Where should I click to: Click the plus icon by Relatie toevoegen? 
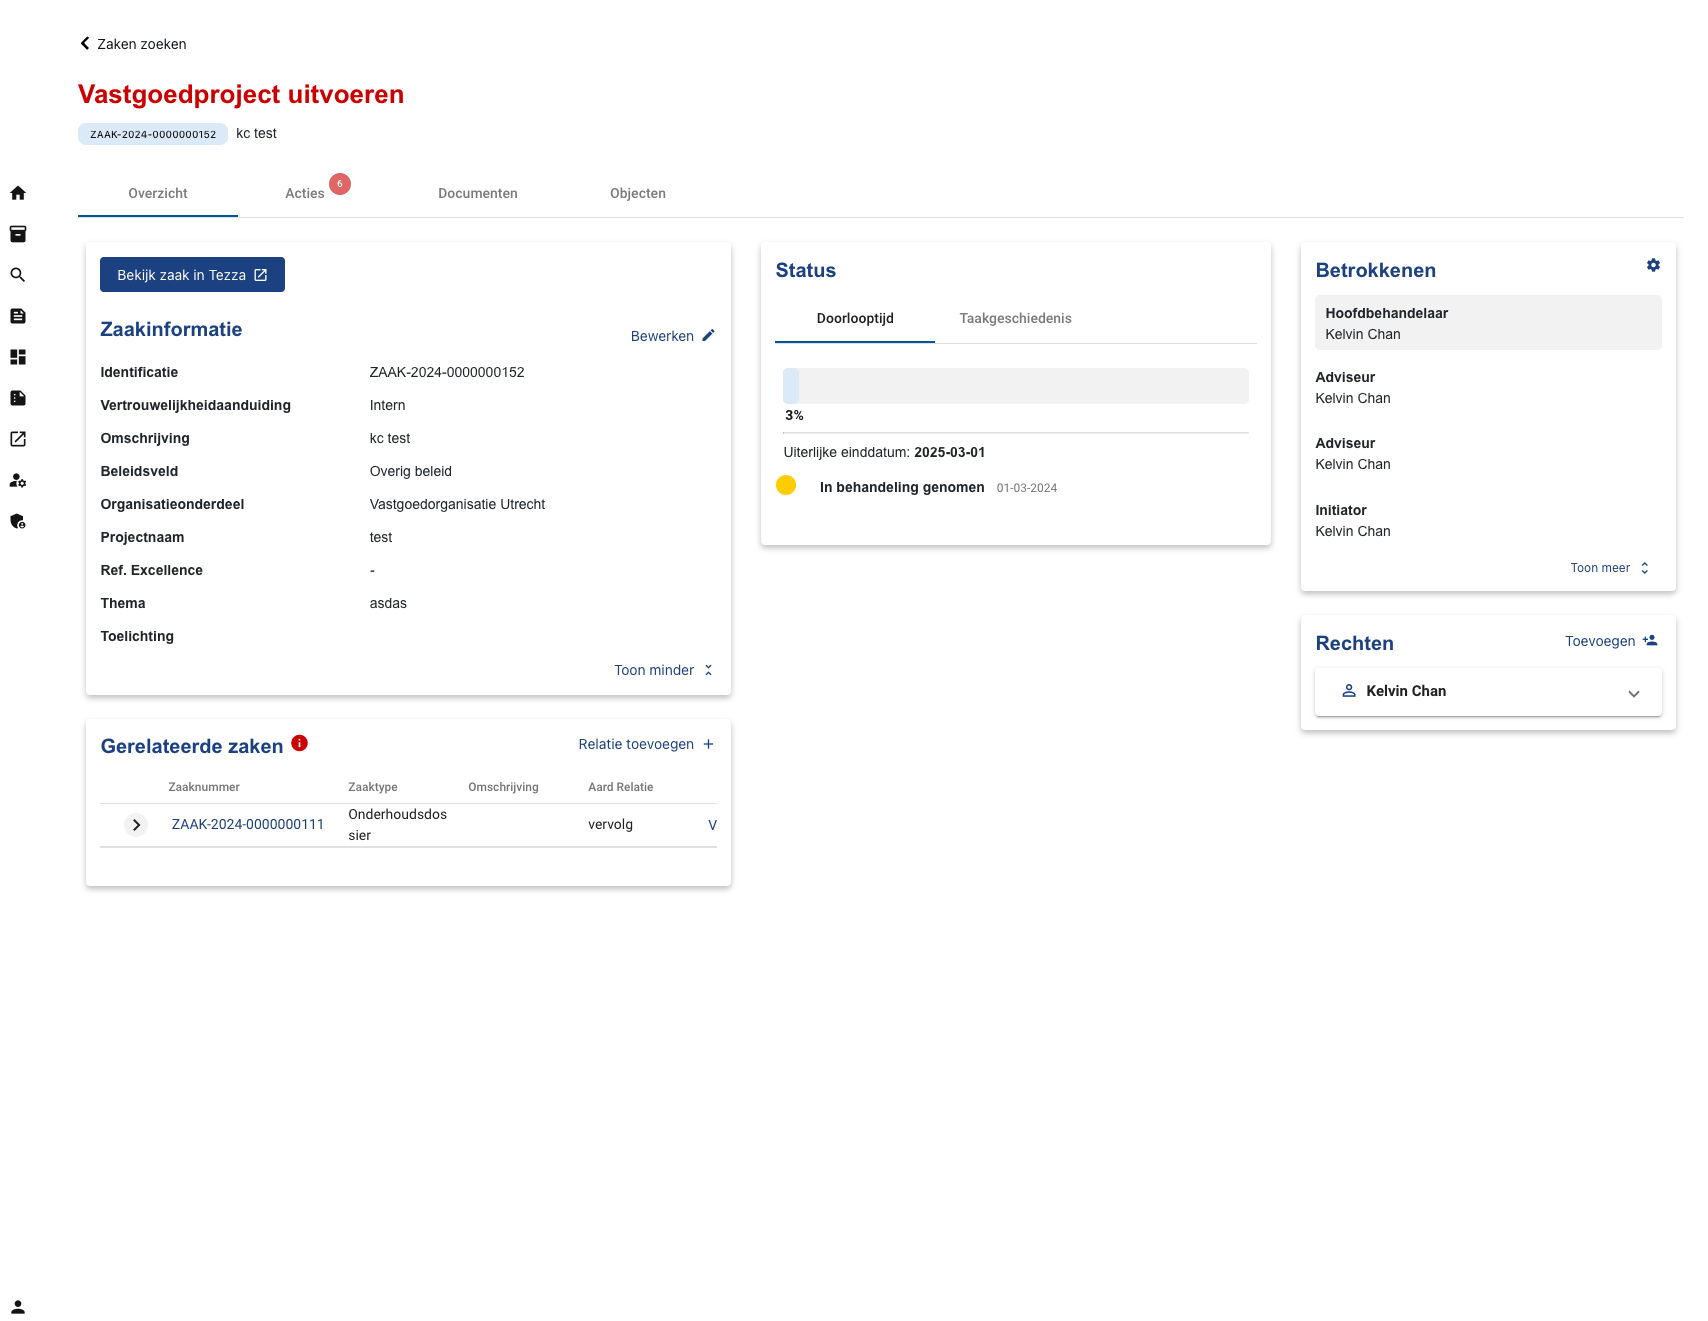click(x=708, y=744)
